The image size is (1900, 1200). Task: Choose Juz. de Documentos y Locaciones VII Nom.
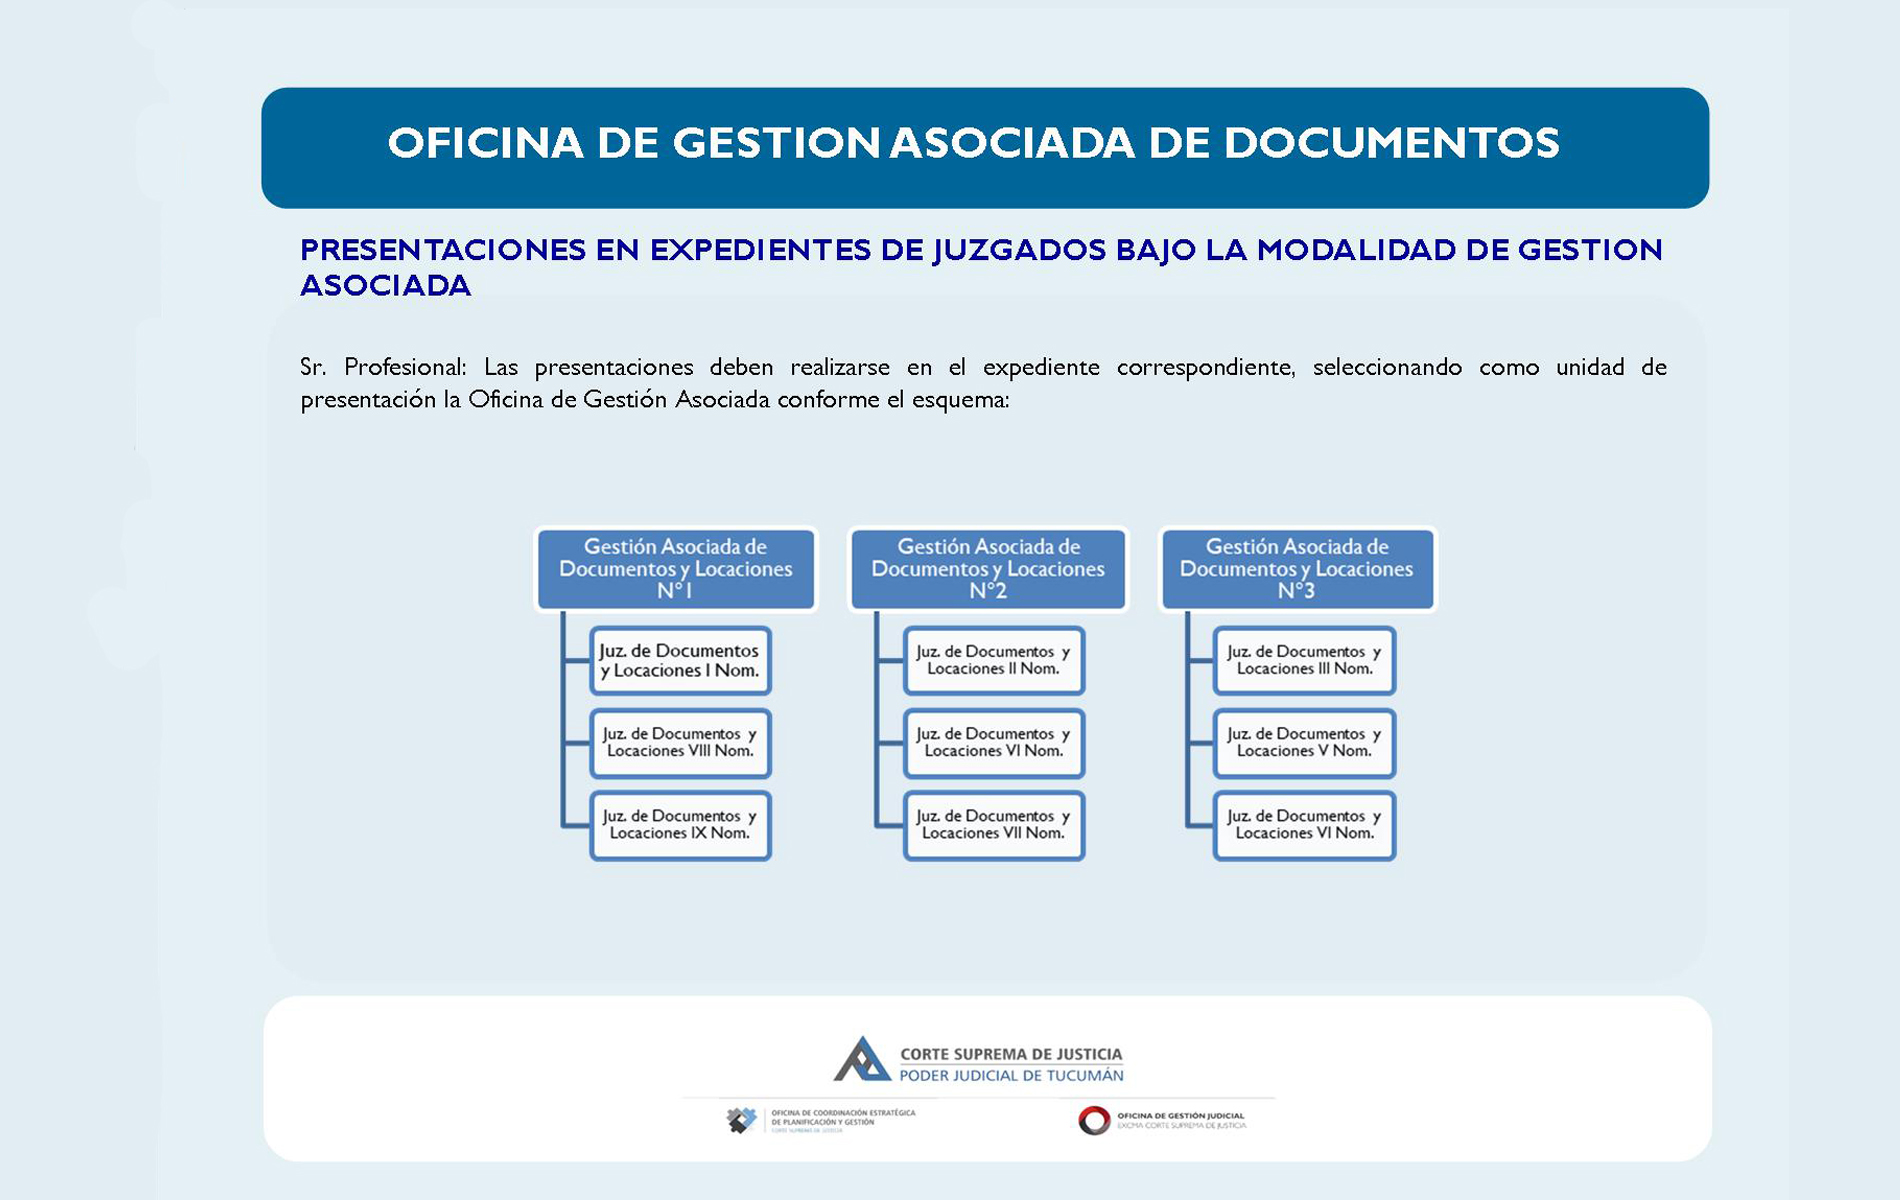[994, 825]
